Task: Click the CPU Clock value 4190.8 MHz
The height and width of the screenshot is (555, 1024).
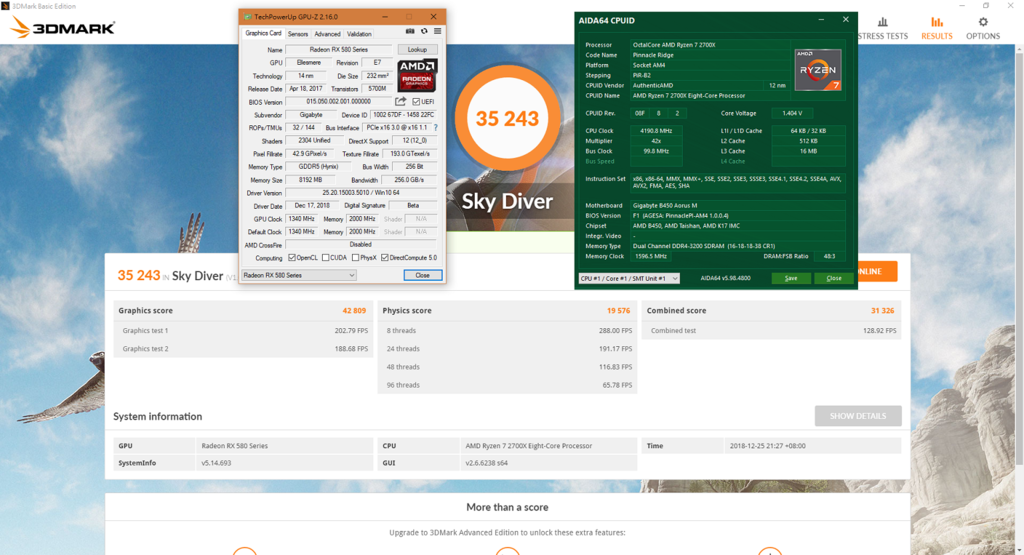Action: (x=656, y=131)
